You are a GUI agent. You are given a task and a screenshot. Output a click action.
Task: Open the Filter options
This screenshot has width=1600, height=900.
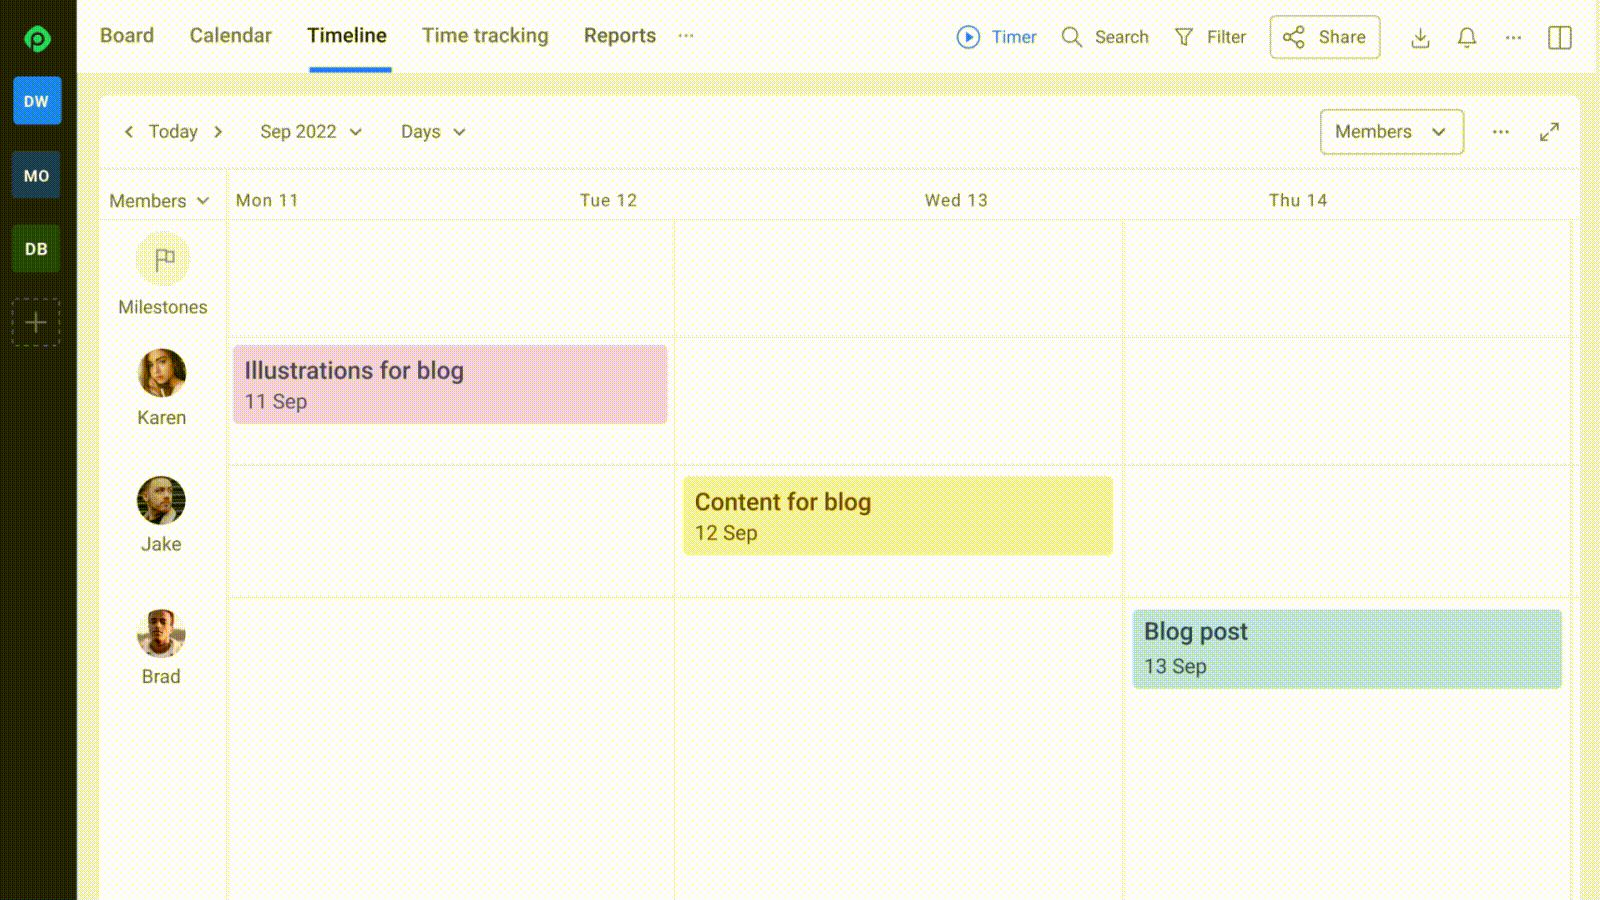[x=1210, y=37]
